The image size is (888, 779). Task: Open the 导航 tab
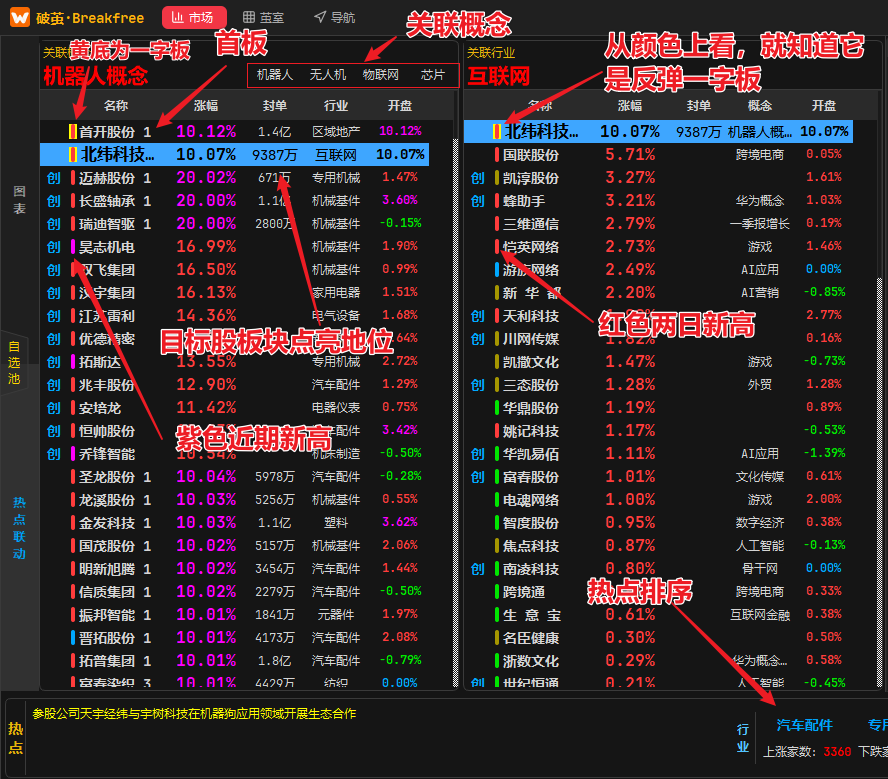(335, 18)
